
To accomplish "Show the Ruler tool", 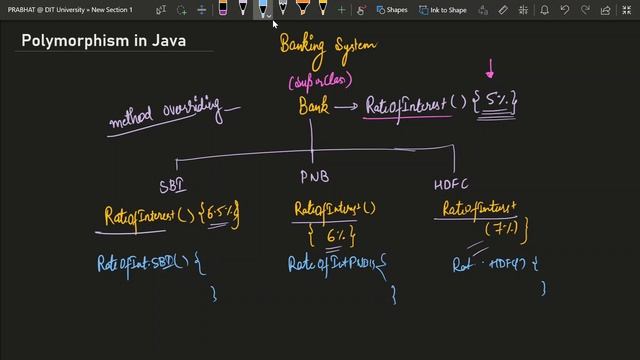I will (503, 10).
